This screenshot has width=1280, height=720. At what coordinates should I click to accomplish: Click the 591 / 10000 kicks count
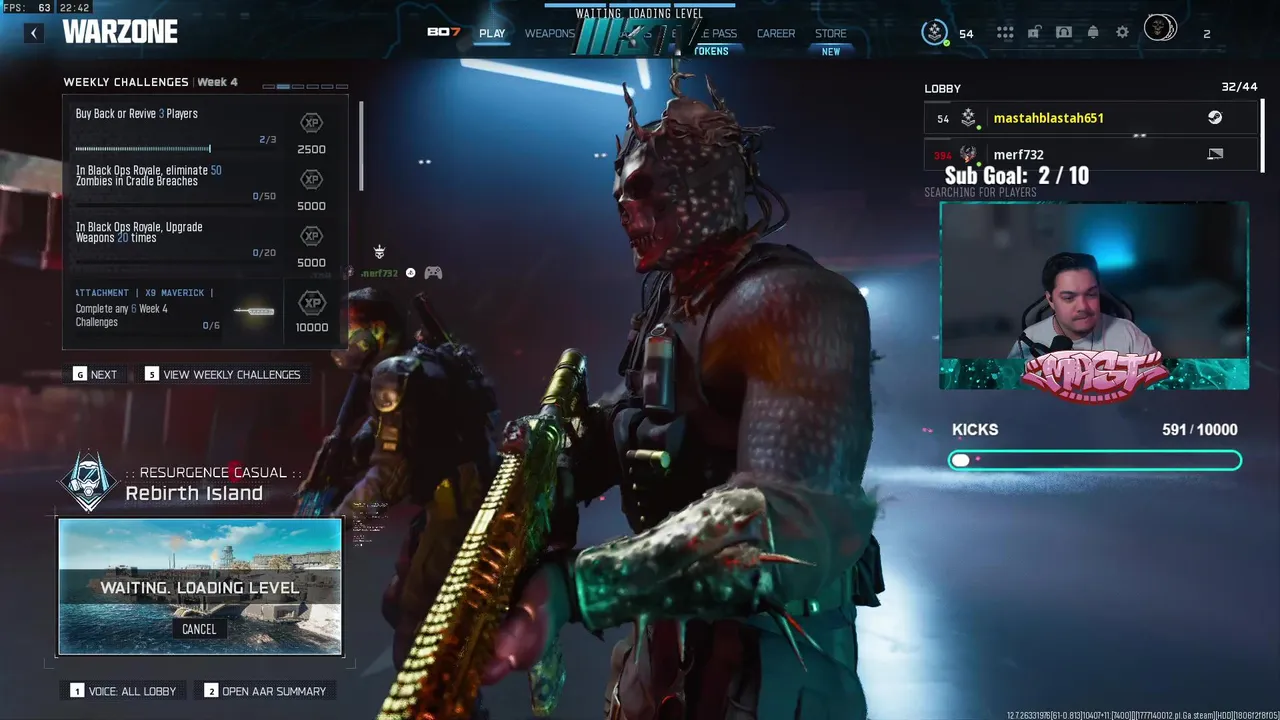pyautogui.click(x=1200, y=429)
